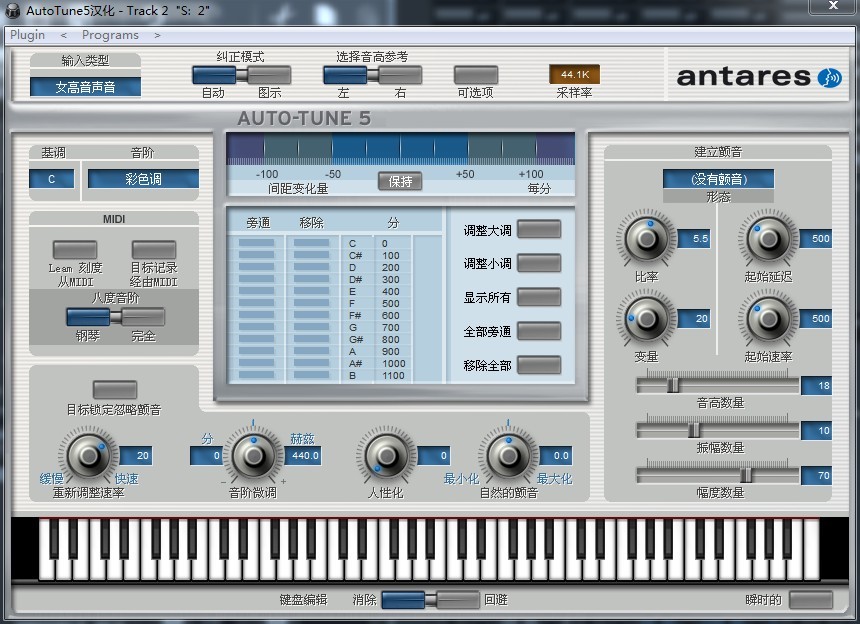860x624 pixels.
Task: Toggle 选择音高参考 switch between 左 and 右
Action: coord(372,75)
